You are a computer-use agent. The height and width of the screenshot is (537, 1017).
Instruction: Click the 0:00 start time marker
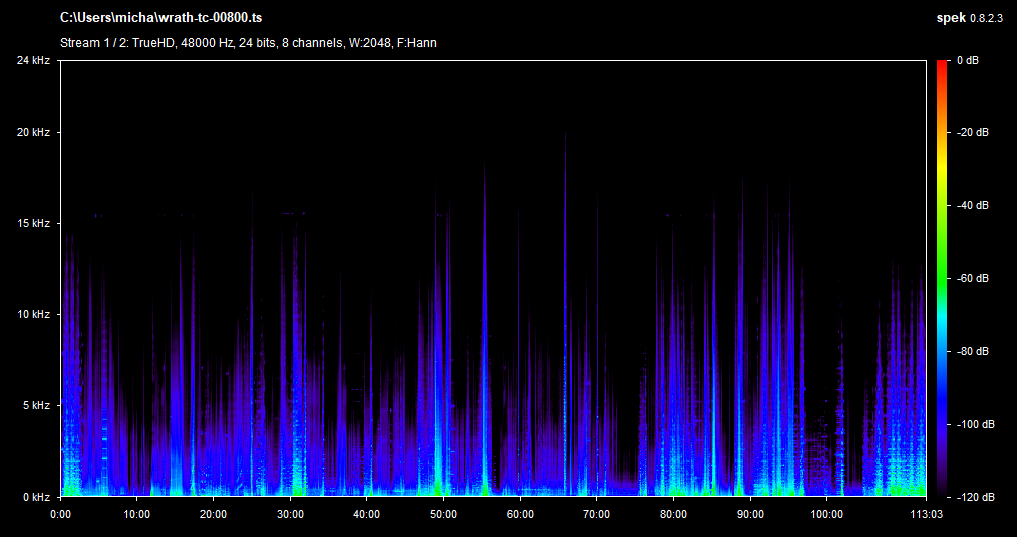(60, 514)
